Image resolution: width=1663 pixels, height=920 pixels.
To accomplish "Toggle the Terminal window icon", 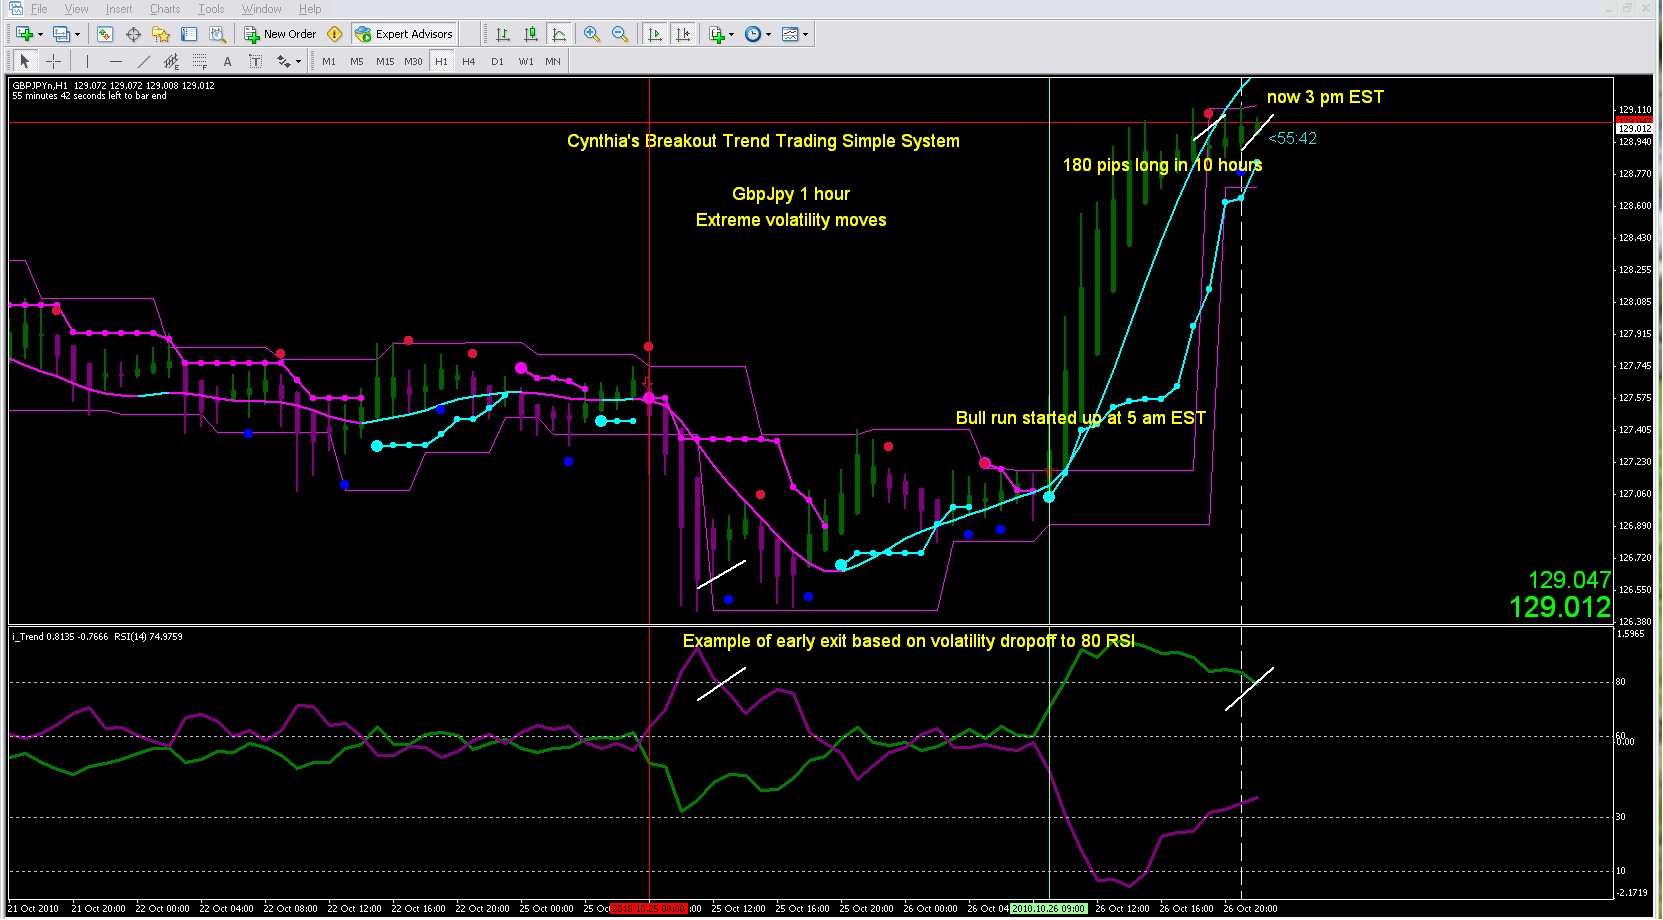I will click(x=189, y=34).
